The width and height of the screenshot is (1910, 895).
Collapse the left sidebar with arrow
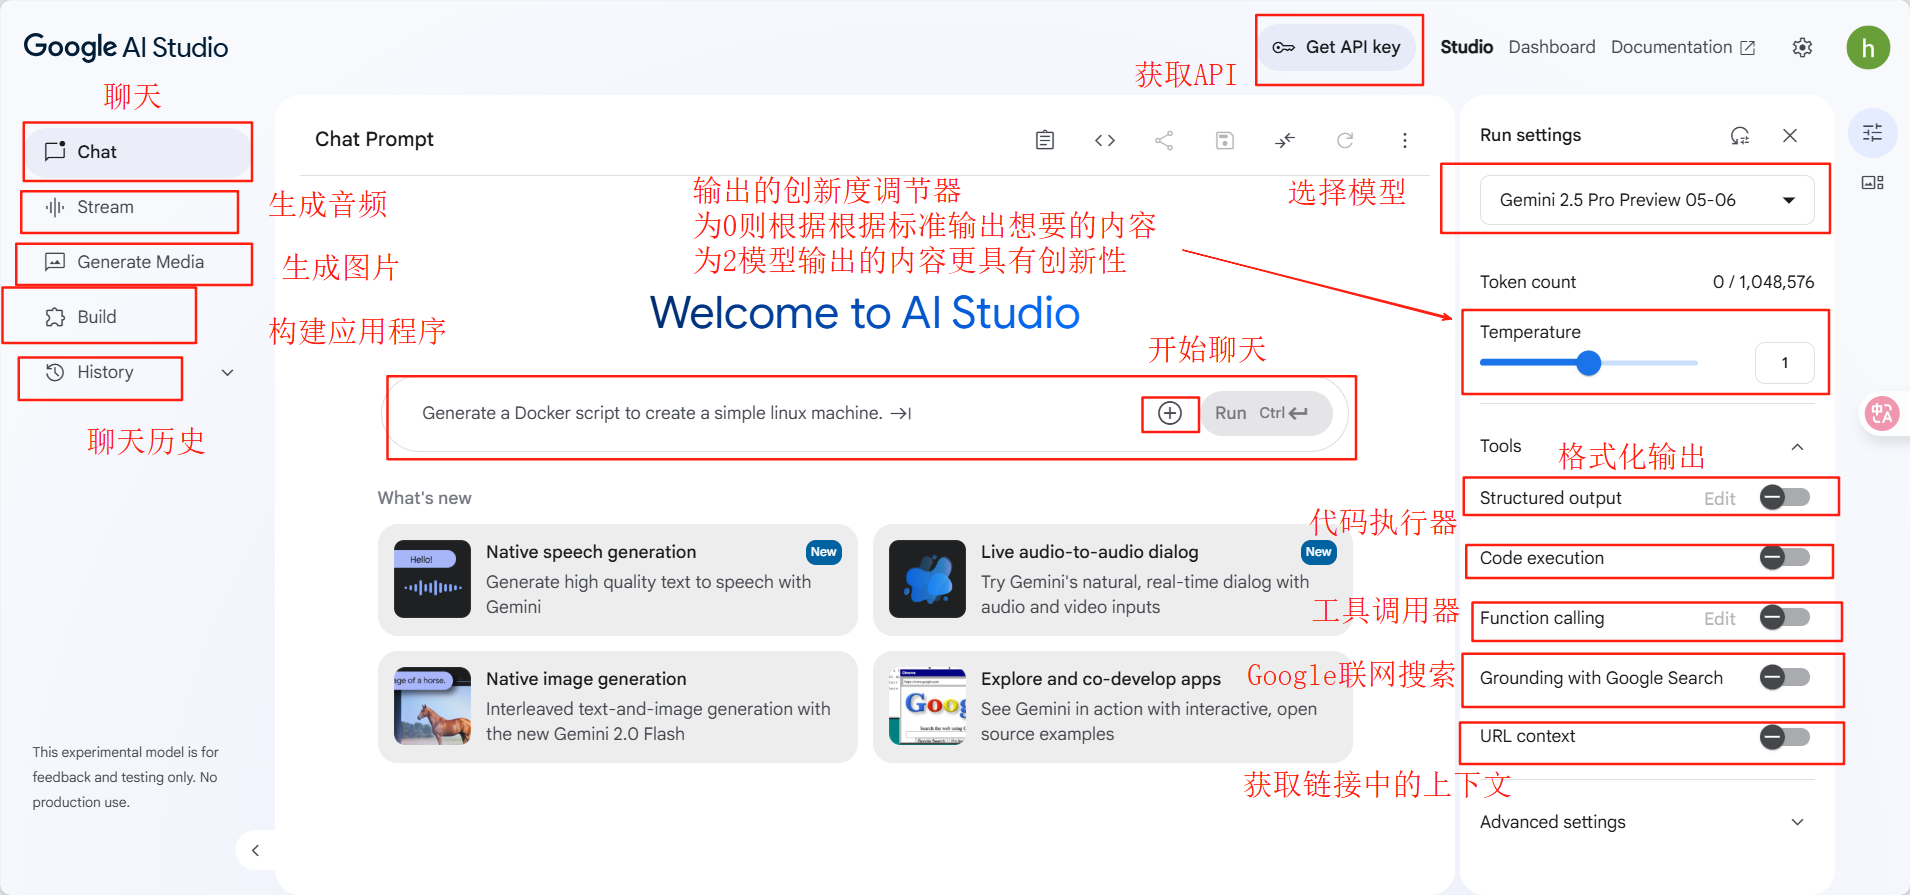256,850
